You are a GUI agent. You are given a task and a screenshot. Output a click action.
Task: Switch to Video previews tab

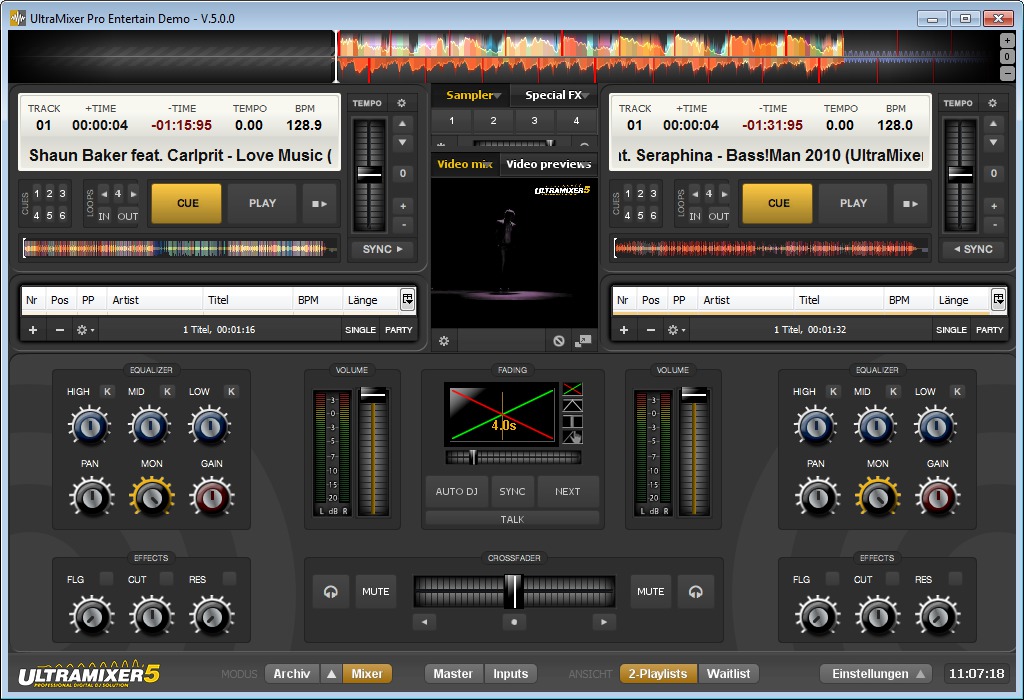point(549,164)
